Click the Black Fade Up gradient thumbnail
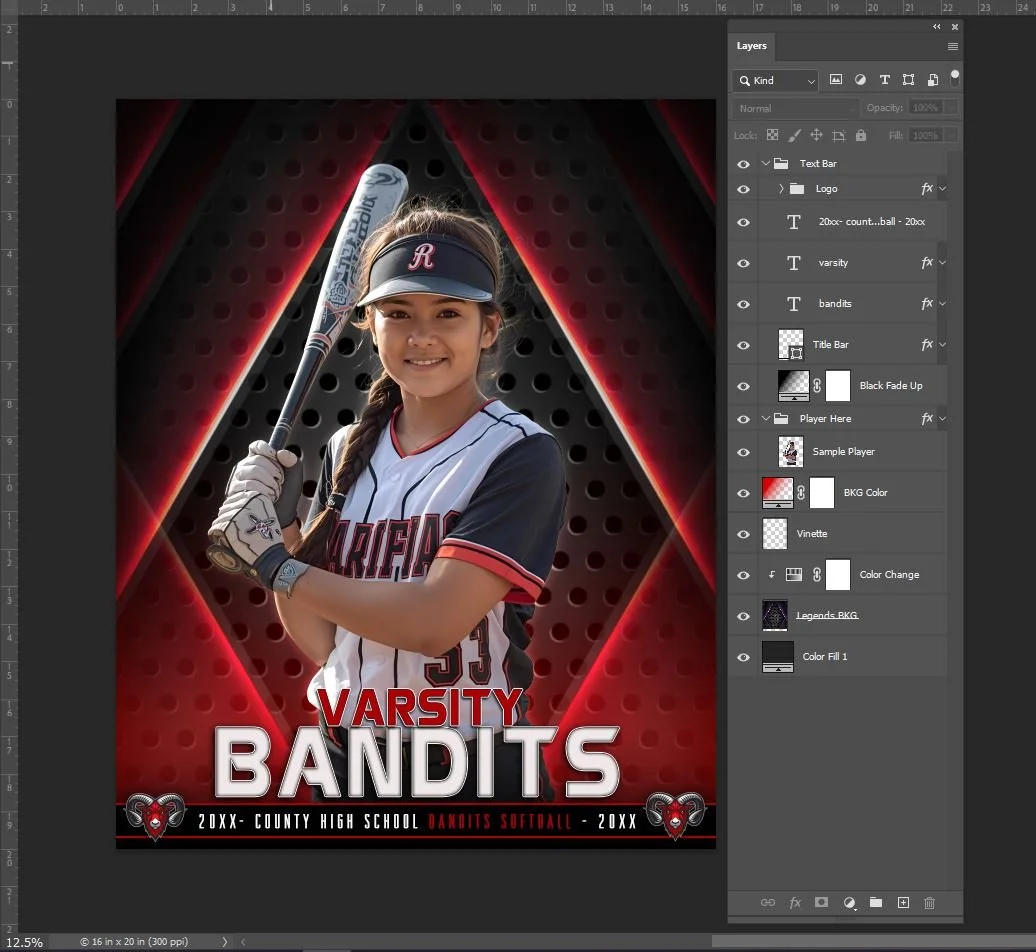The image size is (1036, 952). [x=794, y=386]
